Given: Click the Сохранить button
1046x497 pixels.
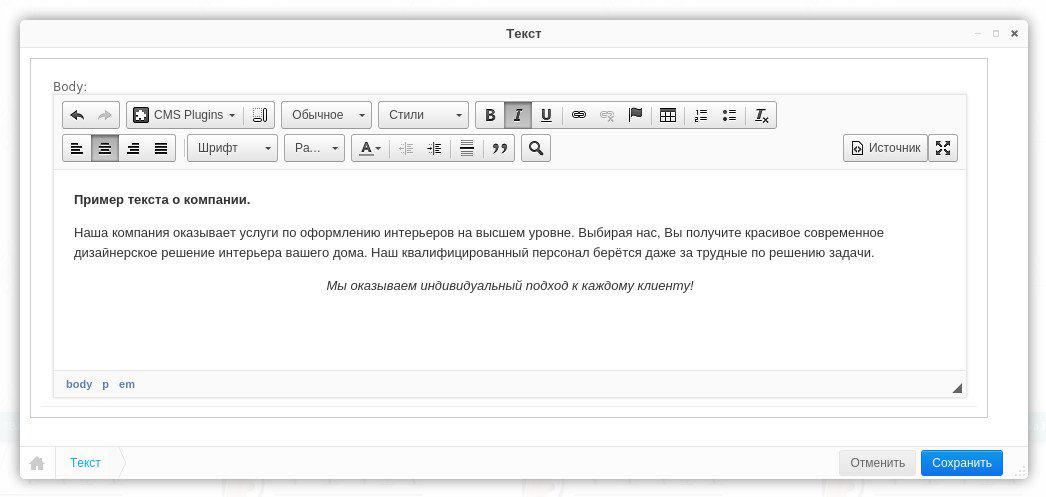Looking at the screenshot, I should click(961, 462).
